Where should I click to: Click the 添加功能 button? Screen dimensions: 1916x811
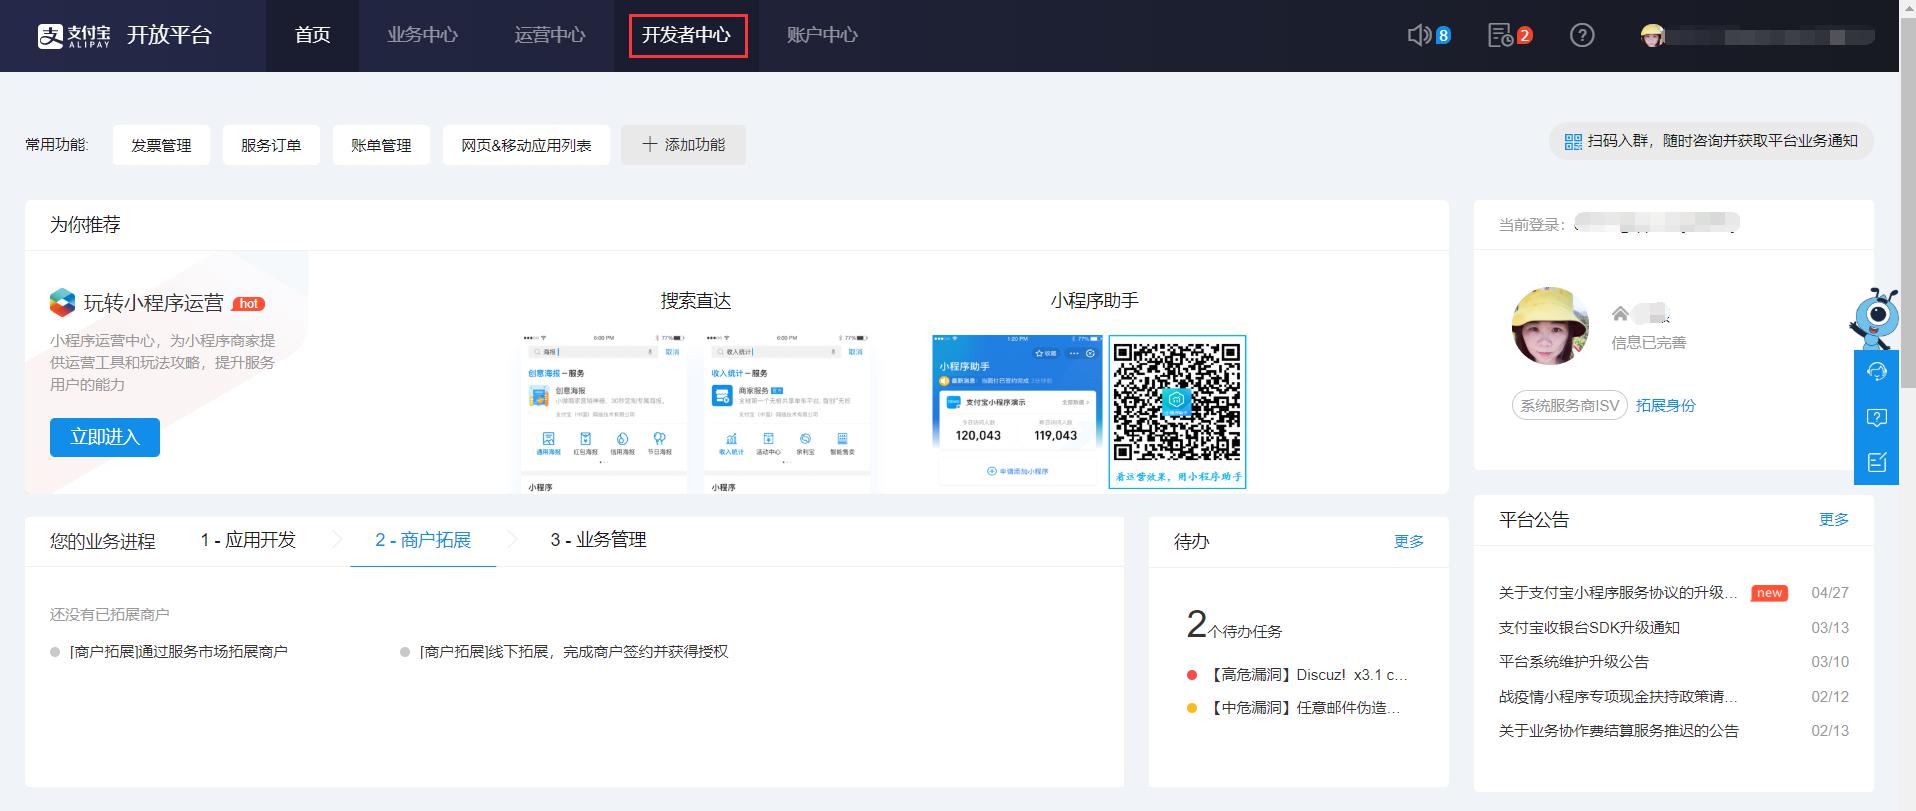[683, 145]
